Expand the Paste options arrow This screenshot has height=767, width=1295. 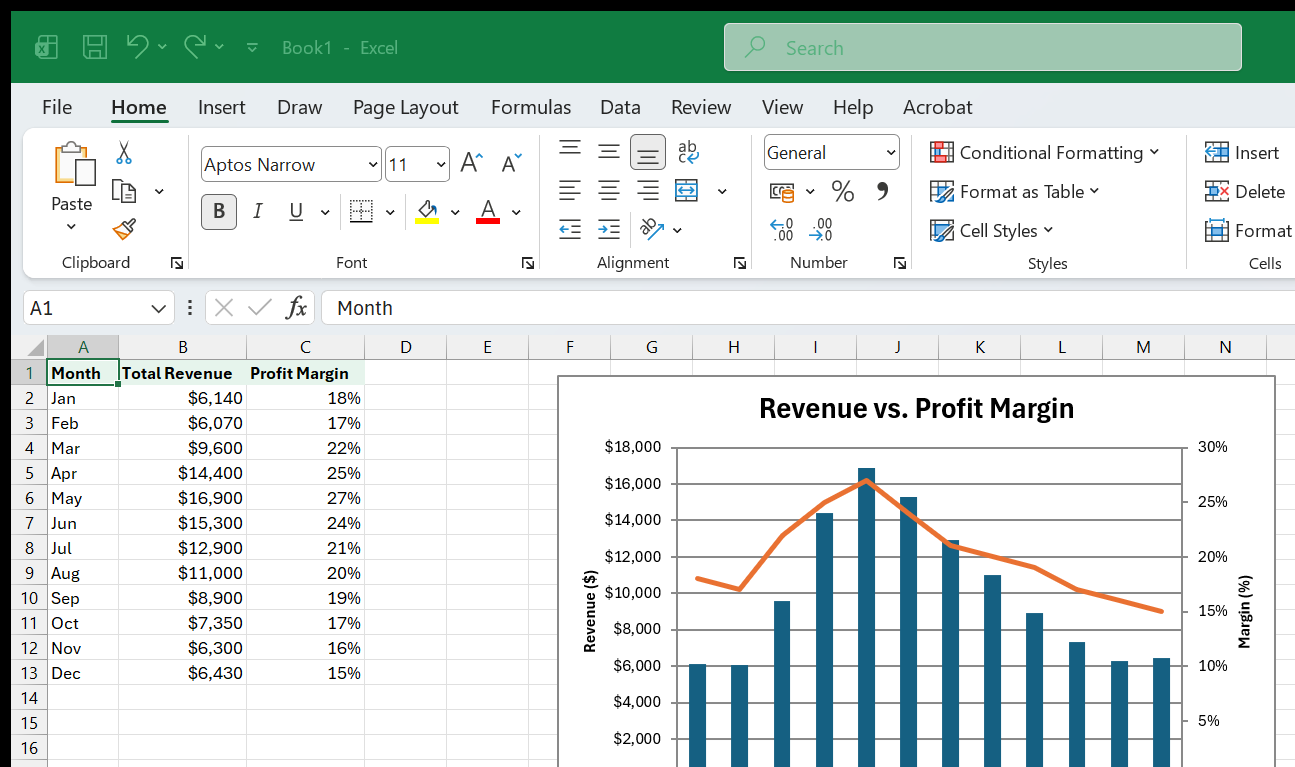coord(71,227)
